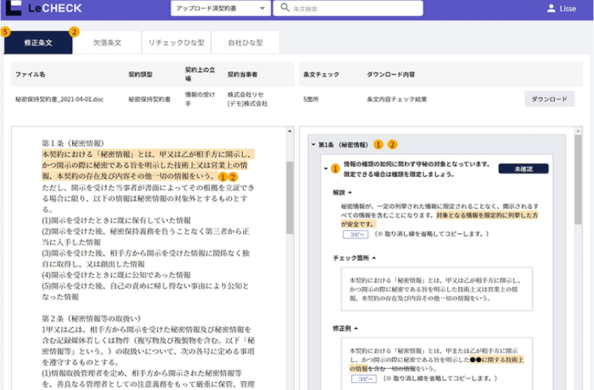Collapse the 第1条（秘密情報） section
The width and height of the screenshot is (594, 390).
tap(313, 145)
